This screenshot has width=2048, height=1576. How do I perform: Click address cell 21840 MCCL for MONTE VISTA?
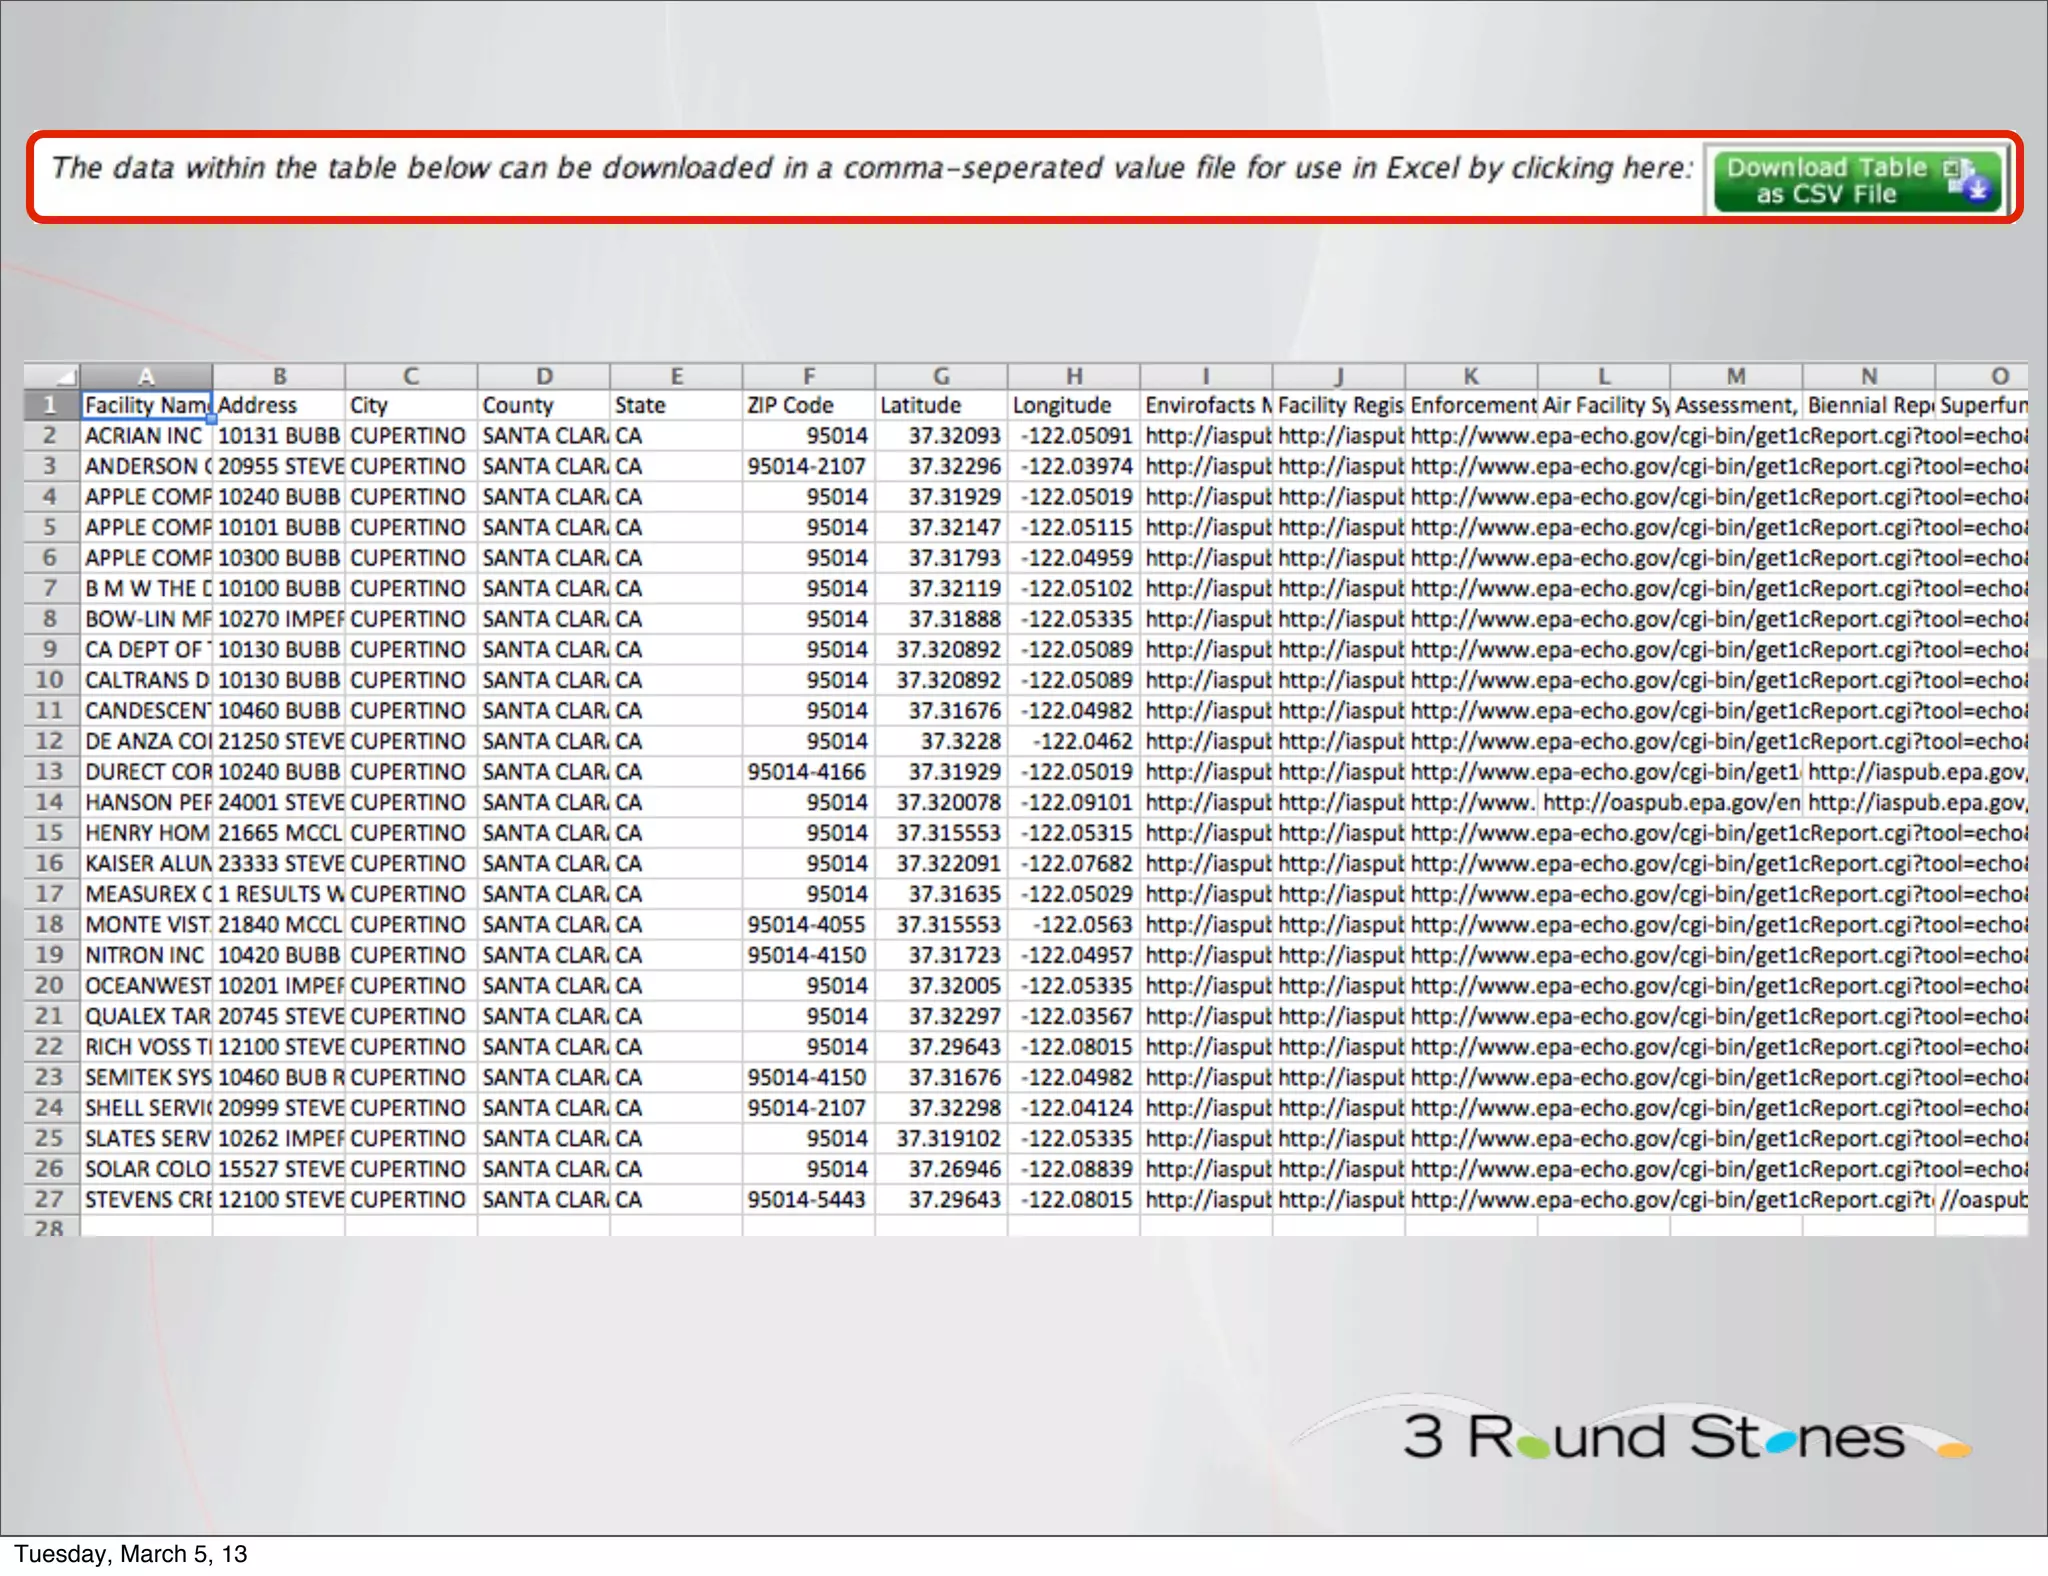click(x=278, y=924)
